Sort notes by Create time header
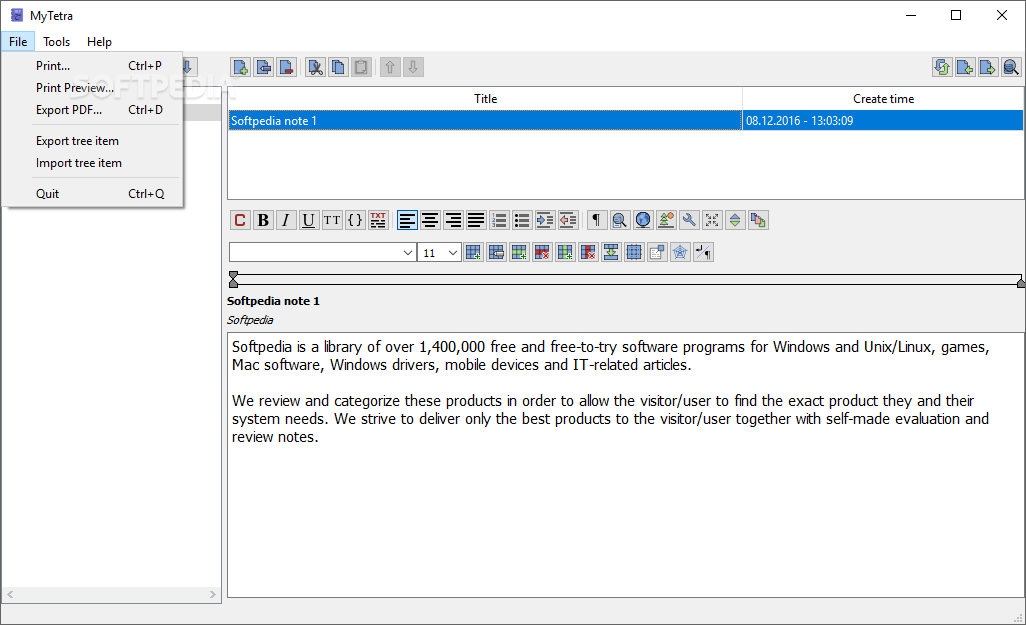This screenshot has height=625, width=1026. coord(883,99)
